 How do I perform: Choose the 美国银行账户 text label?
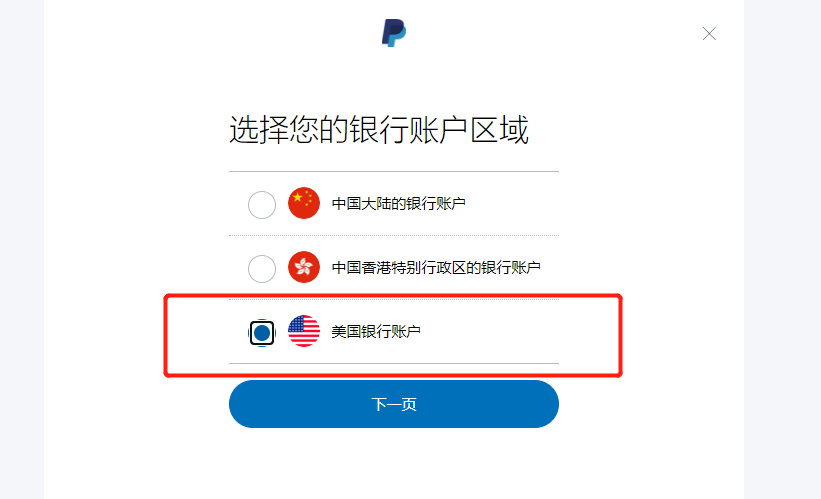[376, 331]
